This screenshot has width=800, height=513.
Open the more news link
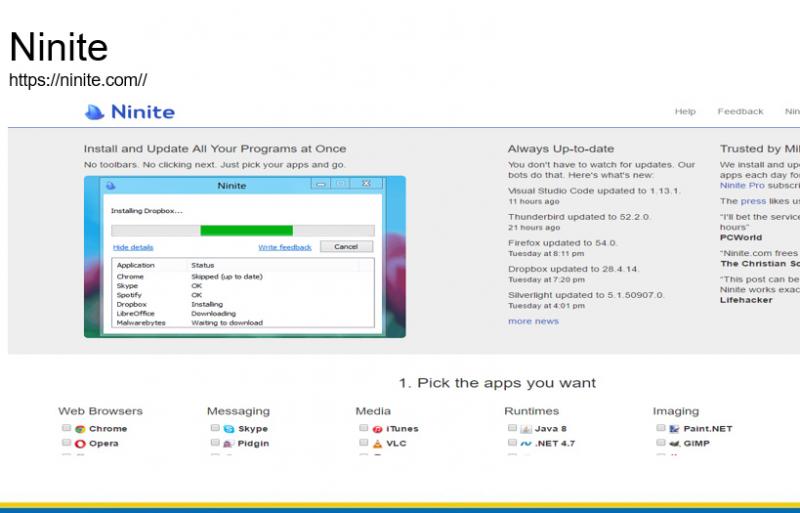(x=533, y=321)
